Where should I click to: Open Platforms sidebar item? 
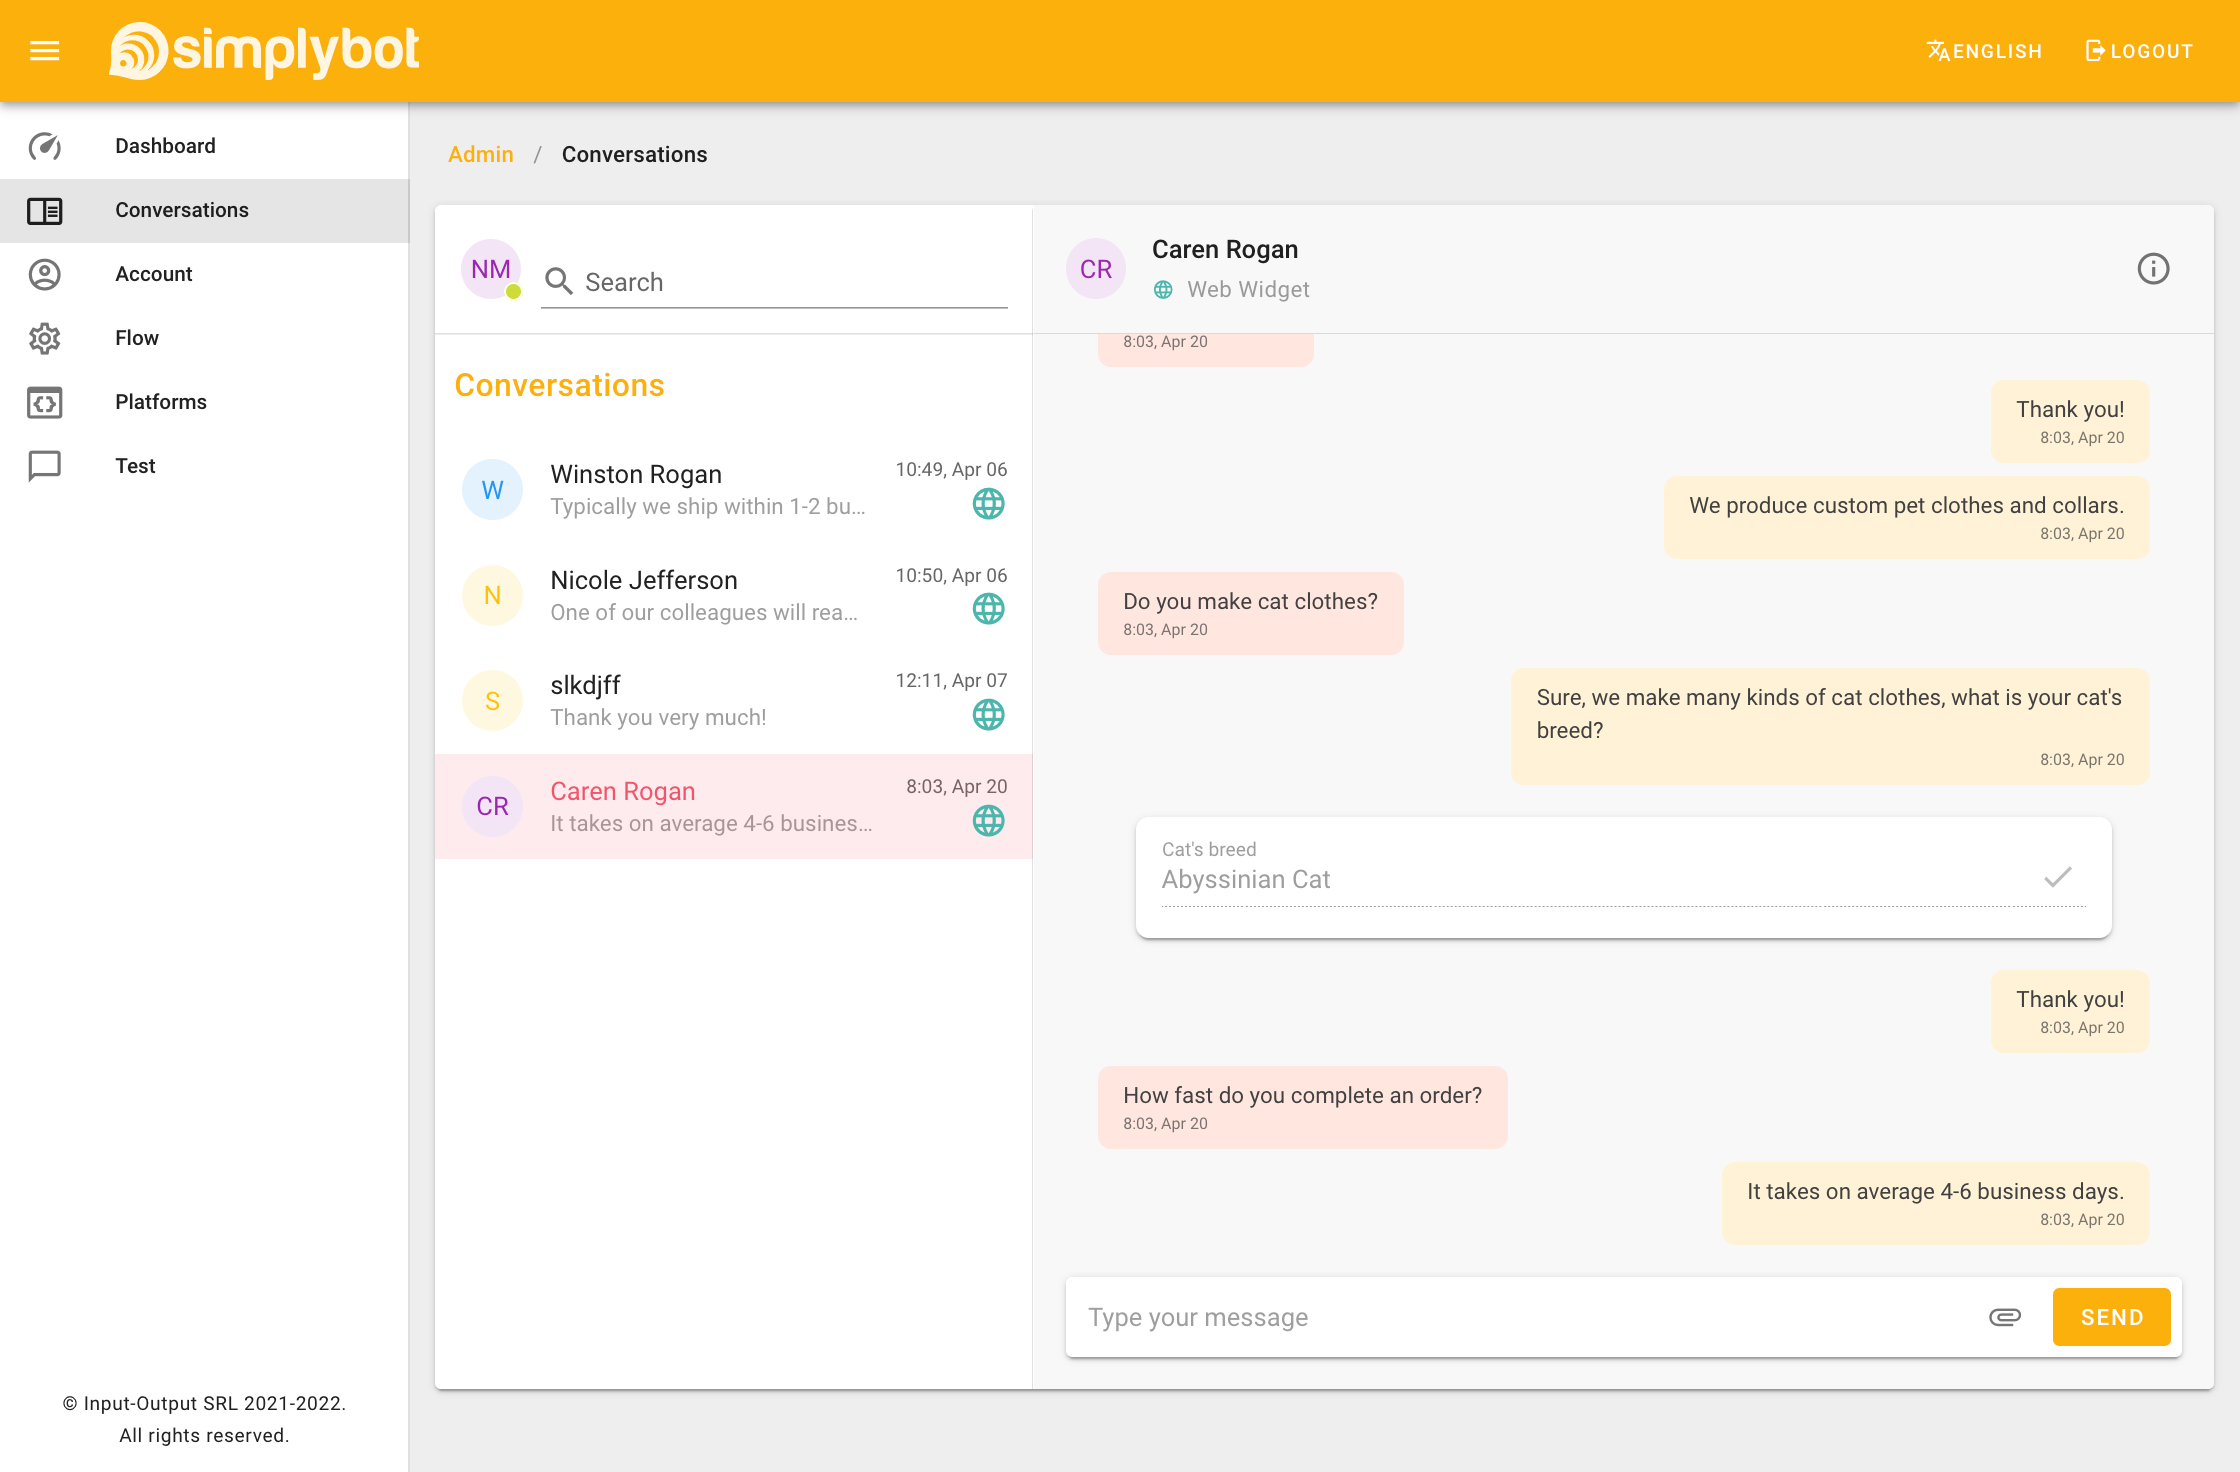tap(204, 402)
